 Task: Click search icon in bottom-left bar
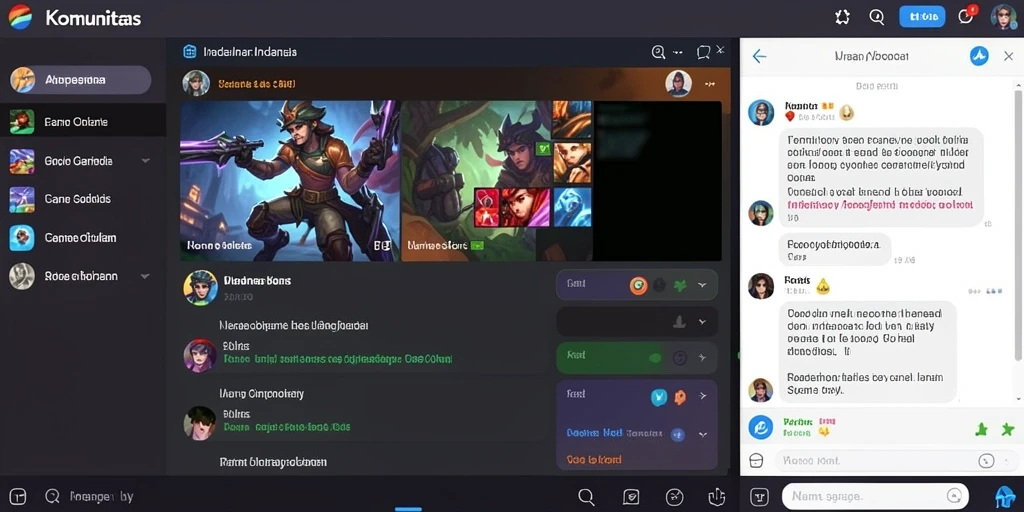tap(53, 497)
